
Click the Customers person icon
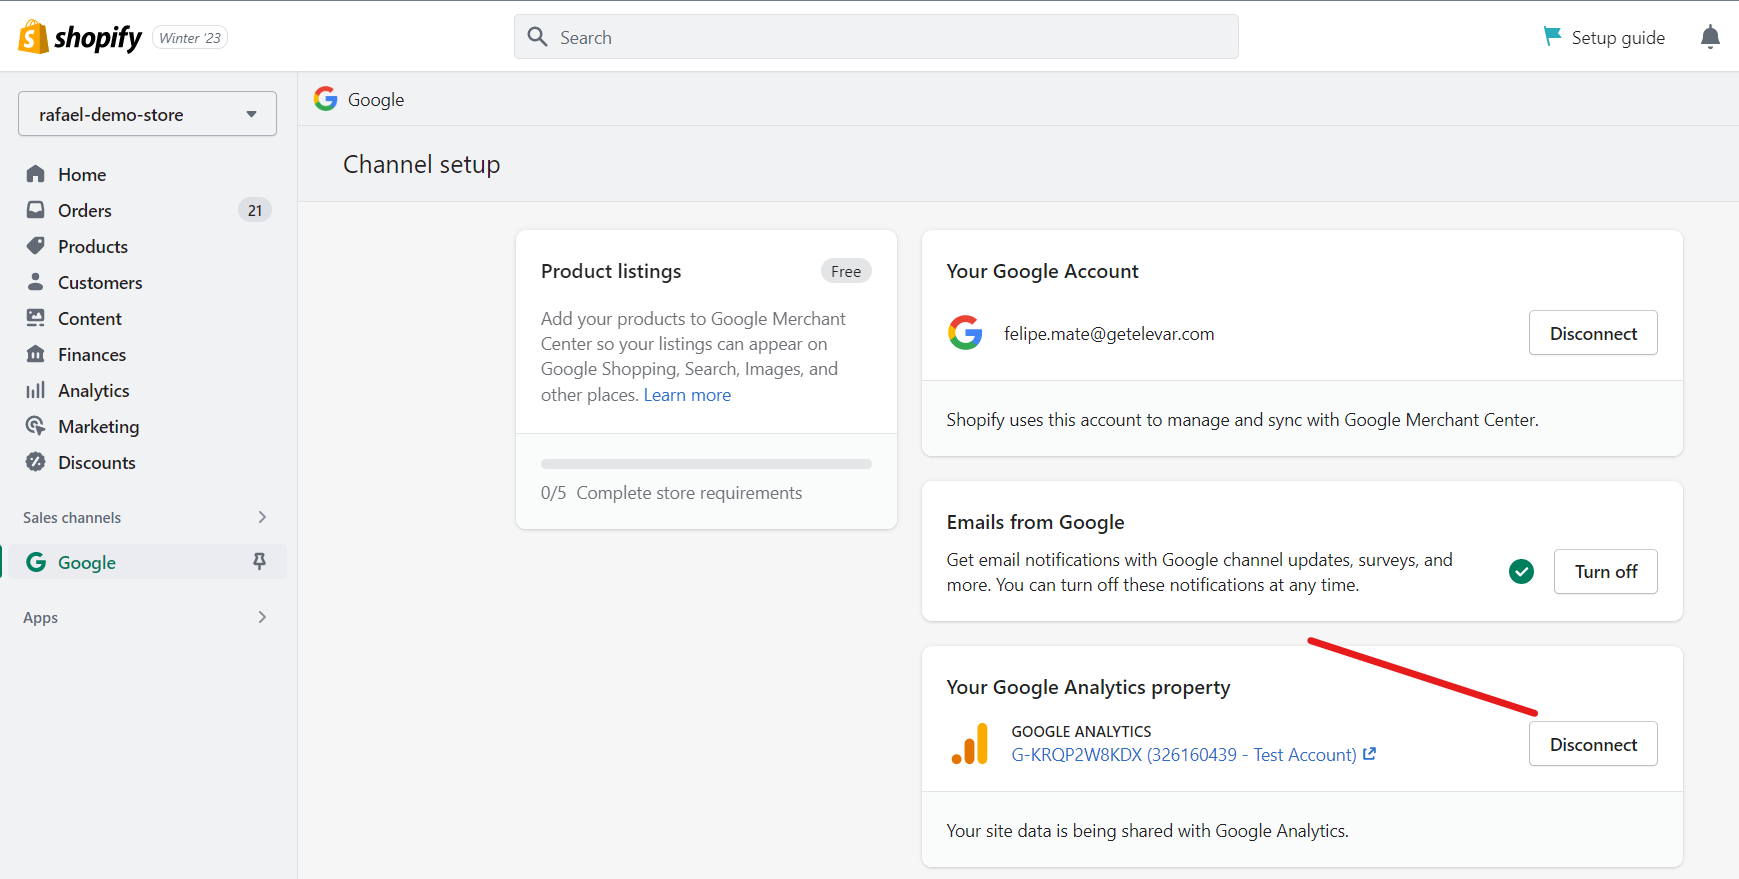(x=36, y=282)
